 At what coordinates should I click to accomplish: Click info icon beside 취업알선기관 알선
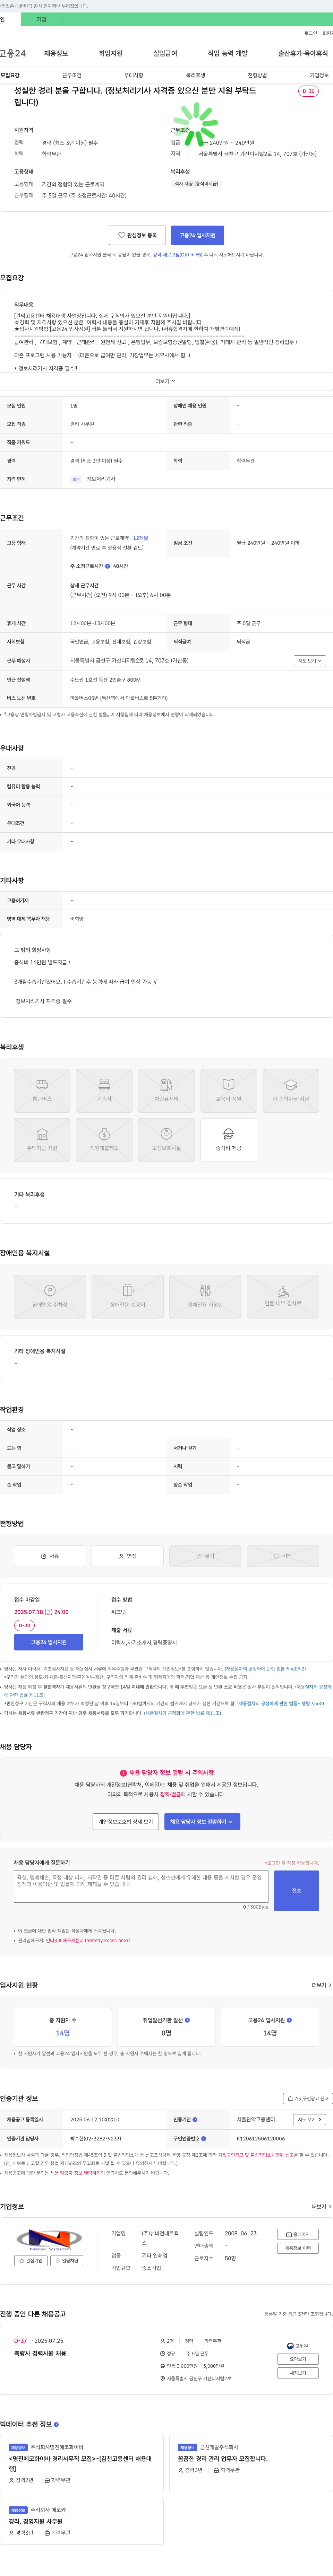click(187, 2020)
